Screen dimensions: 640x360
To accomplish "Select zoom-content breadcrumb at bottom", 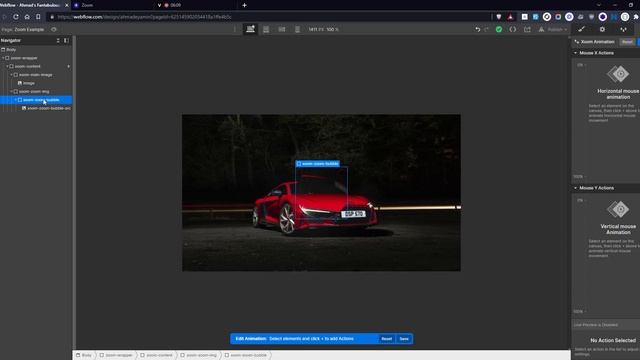I will tap(156, 355).
